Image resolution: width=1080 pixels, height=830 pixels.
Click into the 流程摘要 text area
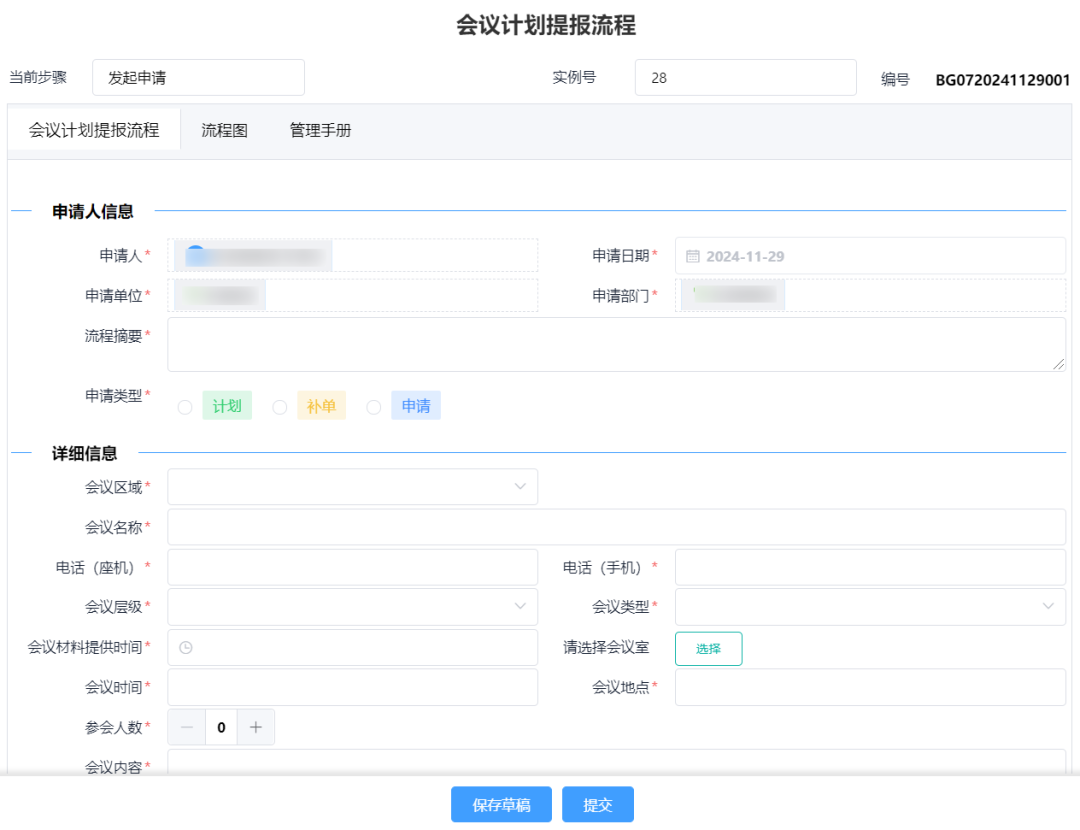point(615,345)
